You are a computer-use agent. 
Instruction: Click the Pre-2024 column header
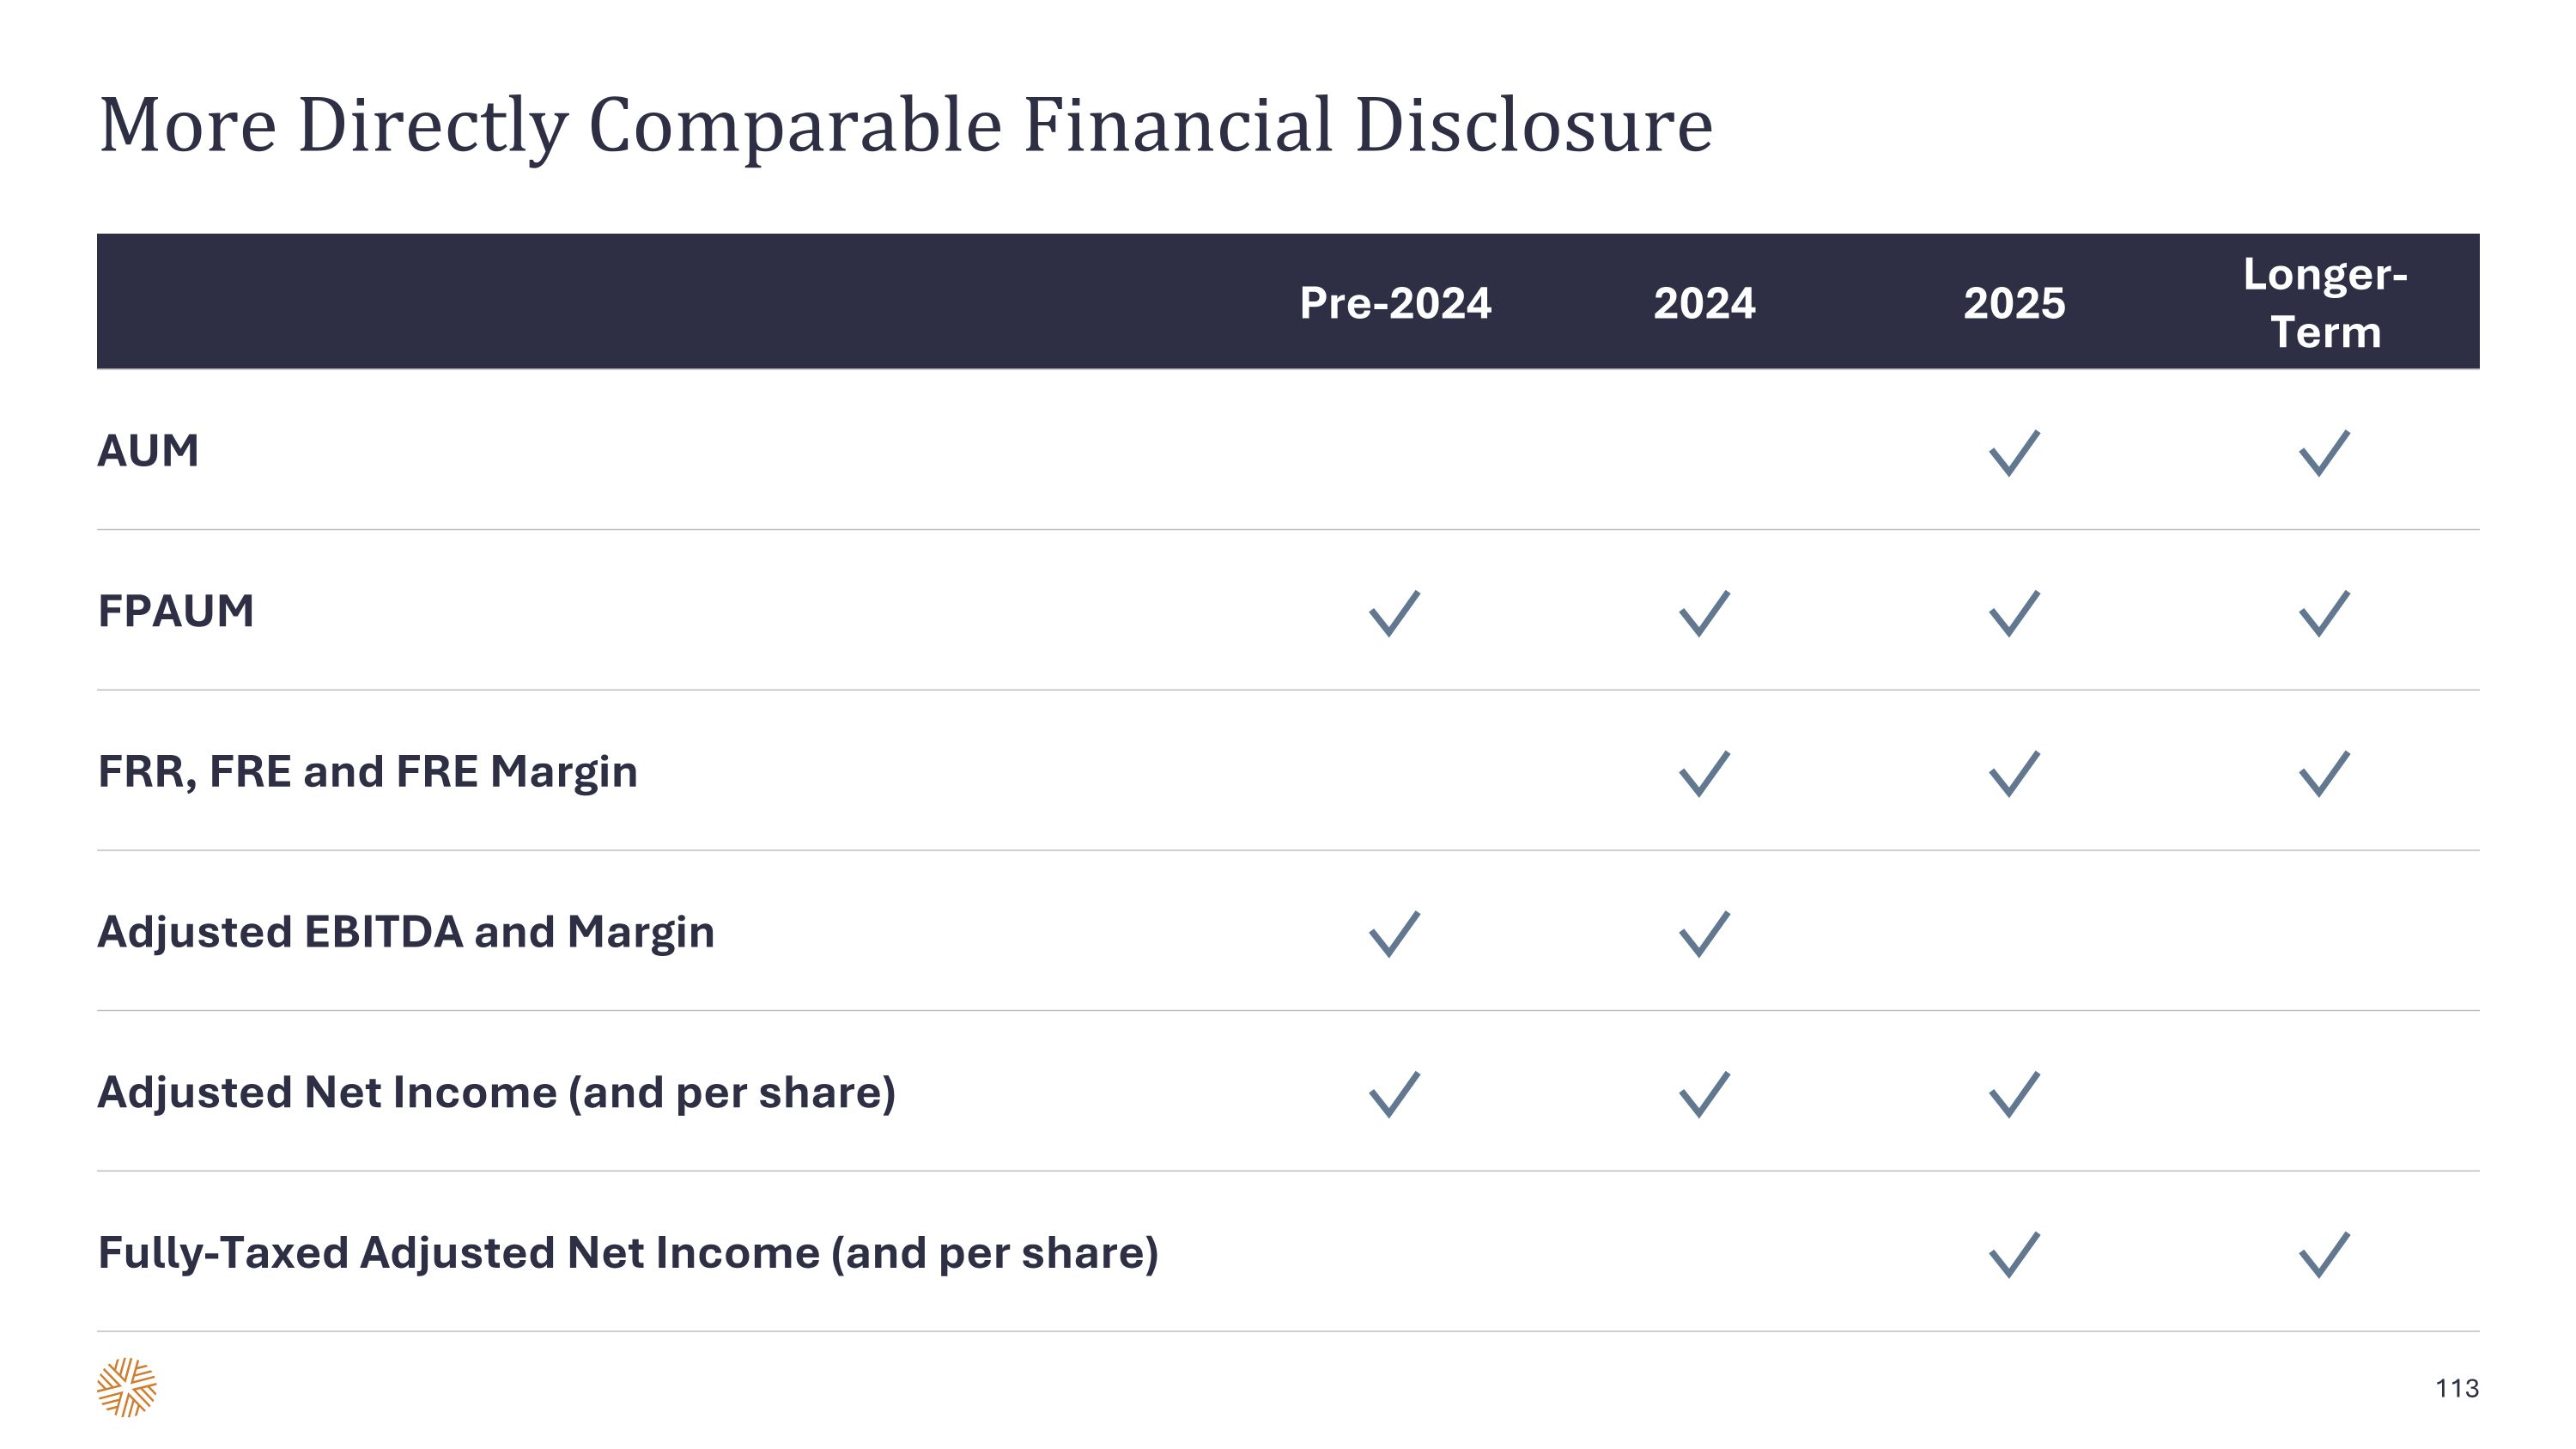[x=1395, y=303]
